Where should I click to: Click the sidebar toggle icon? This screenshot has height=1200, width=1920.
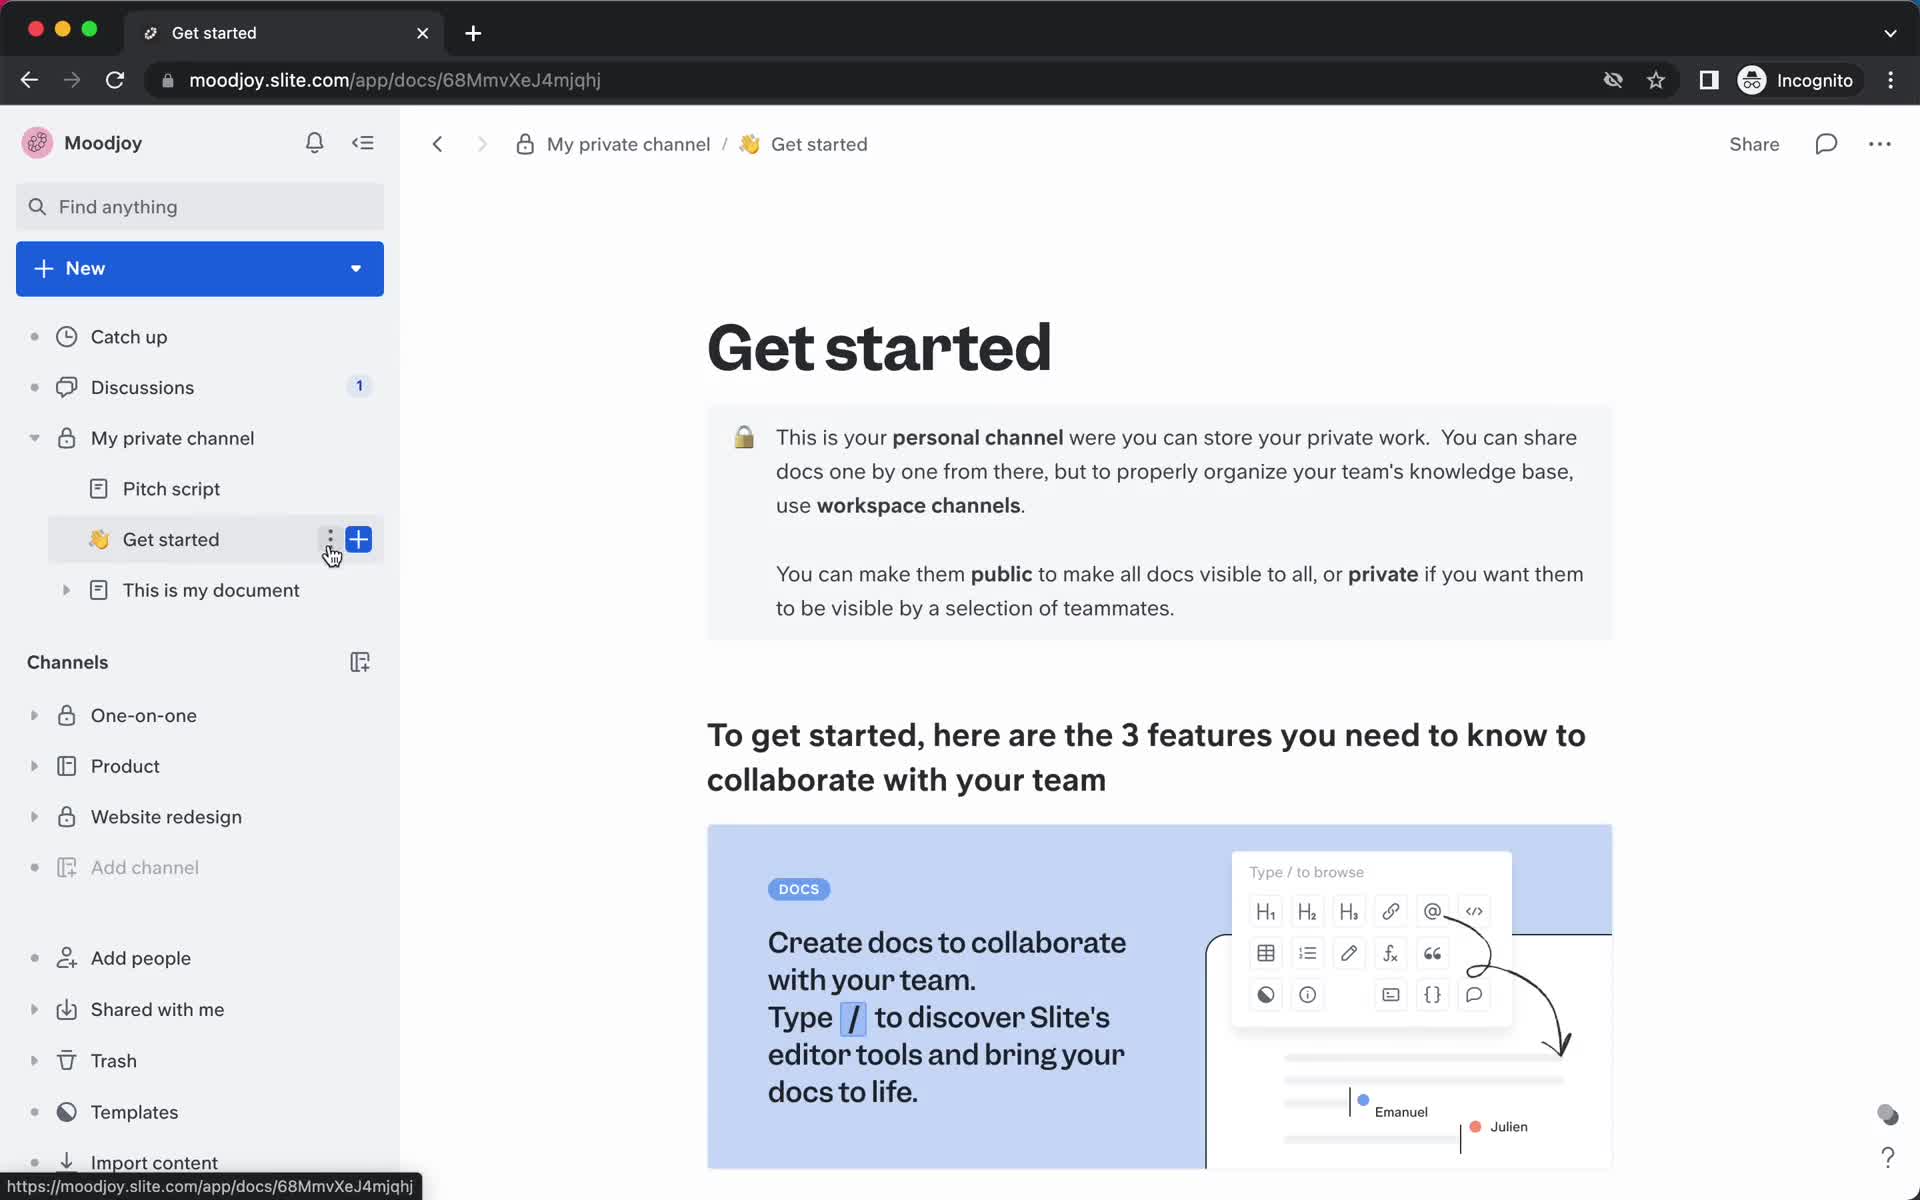pos(364,142)
